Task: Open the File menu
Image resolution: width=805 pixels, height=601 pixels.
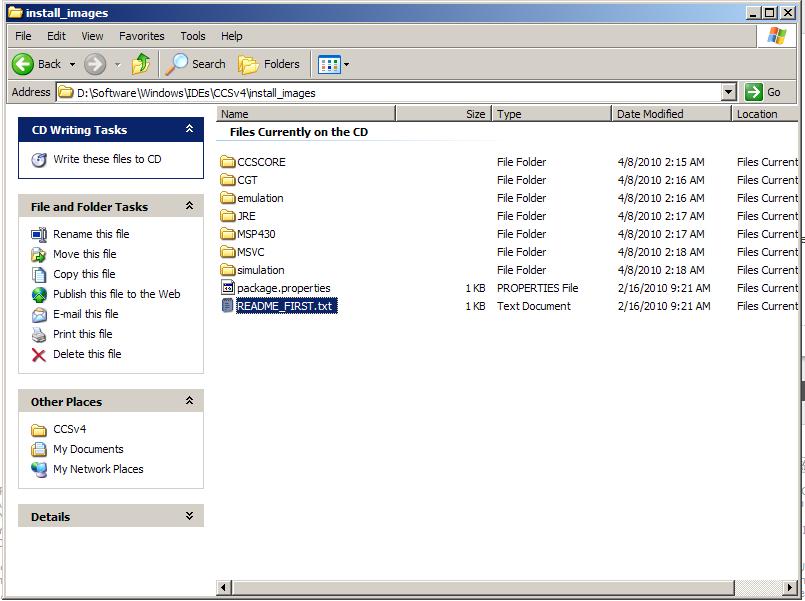Action: pos(23,36)
